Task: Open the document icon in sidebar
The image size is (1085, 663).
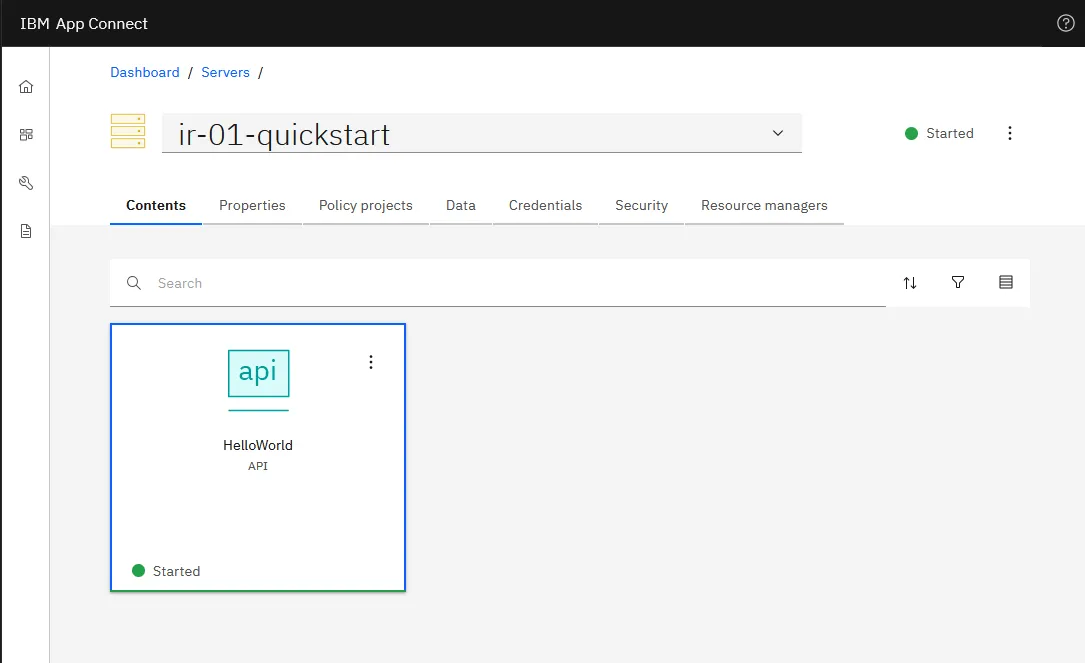Action: click(x=26, y=231)
